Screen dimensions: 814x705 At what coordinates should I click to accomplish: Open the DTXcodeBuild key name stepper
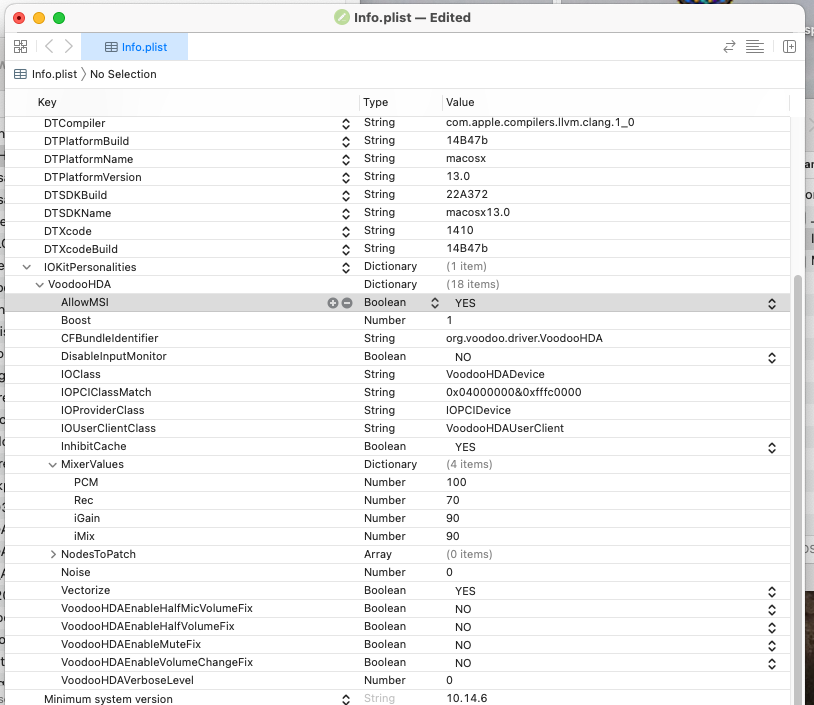coord(346,250)
